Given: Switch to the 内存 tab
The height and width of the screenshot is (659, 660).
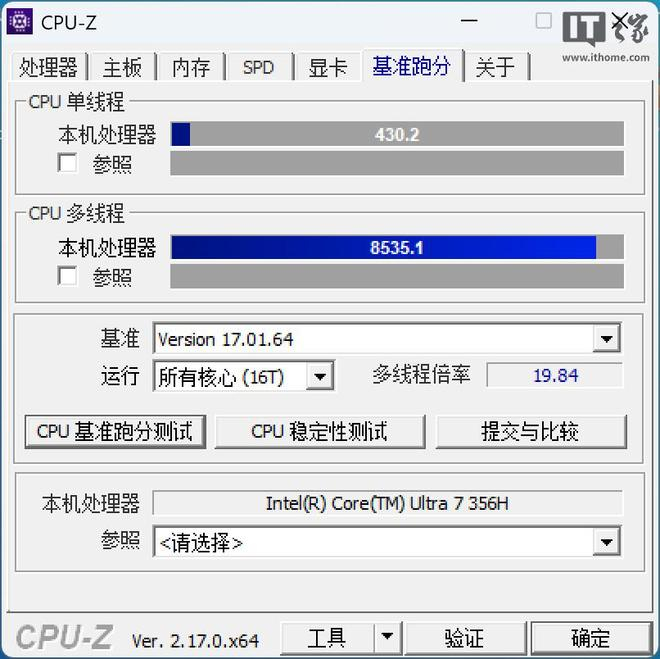Looking at the screenshot, I should [x=191, y=67].
